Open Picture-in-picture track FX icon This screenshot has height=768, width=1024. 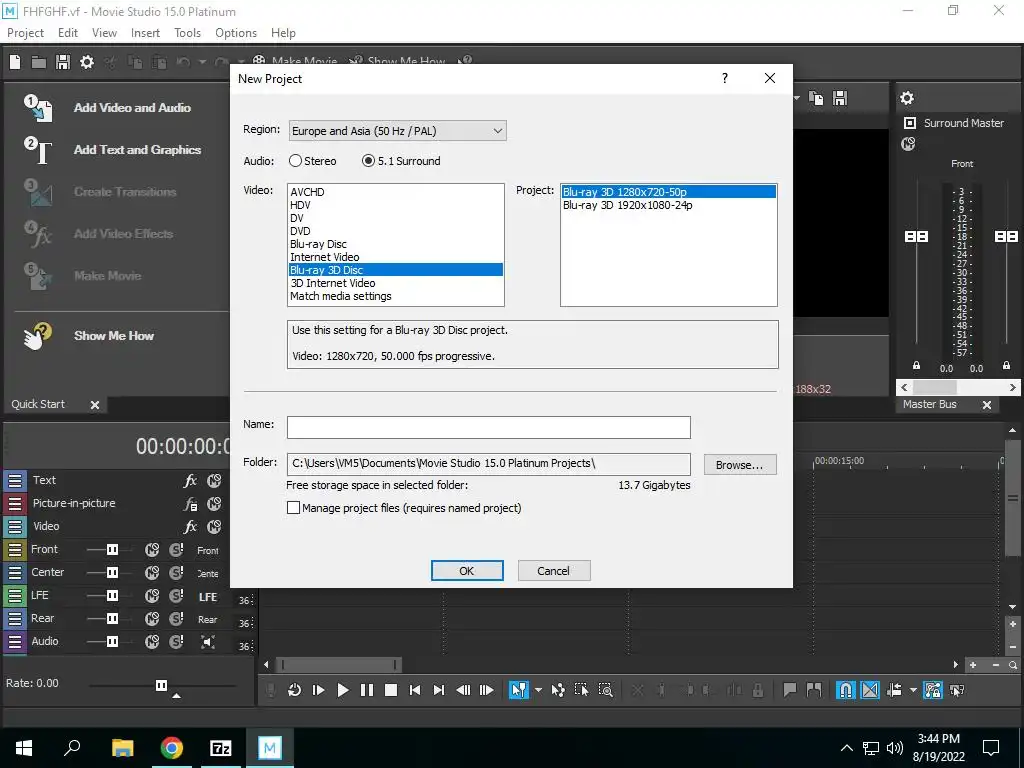point(190,504)
